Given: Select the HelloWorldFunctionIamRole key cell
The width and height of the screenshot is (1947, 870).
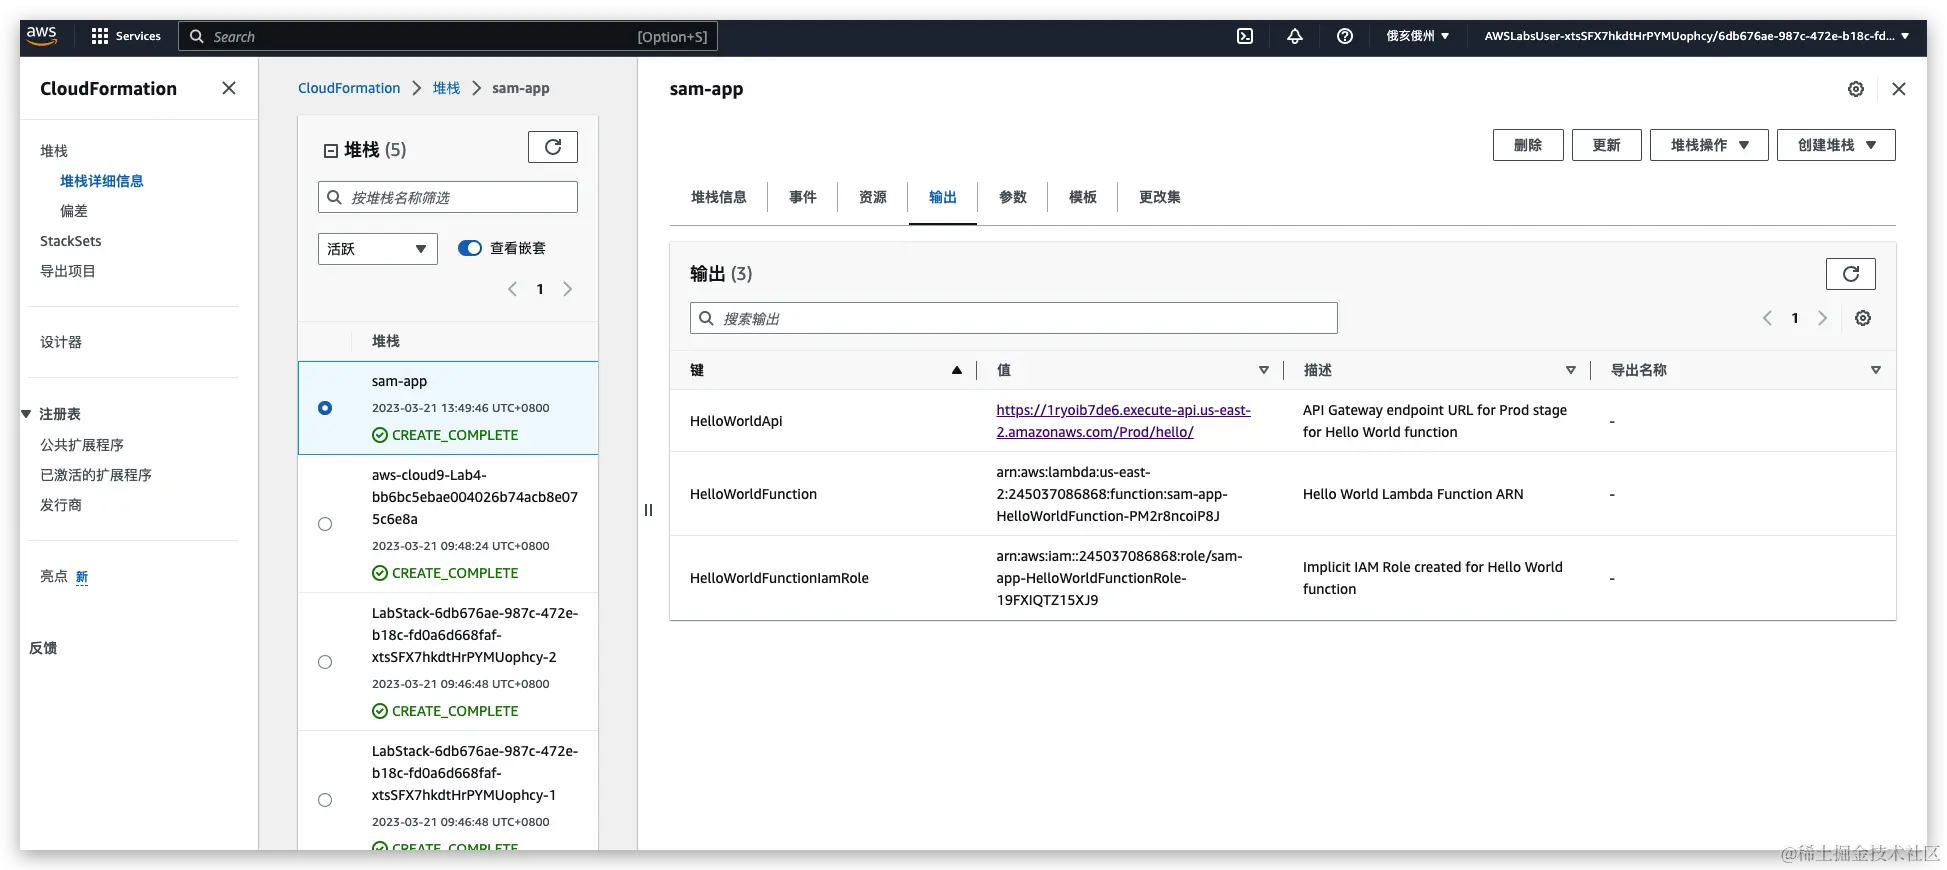Looking at the screenshot, I should click(x=779, y=578).
